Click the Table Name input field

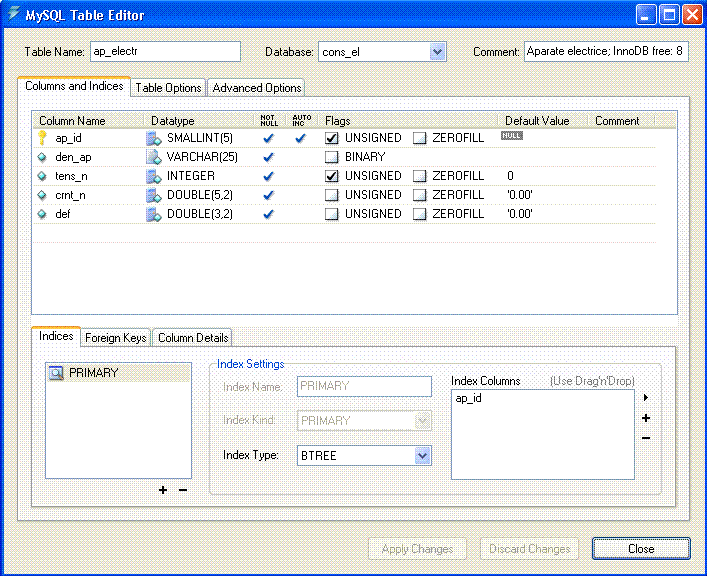(x=165, y=51)
